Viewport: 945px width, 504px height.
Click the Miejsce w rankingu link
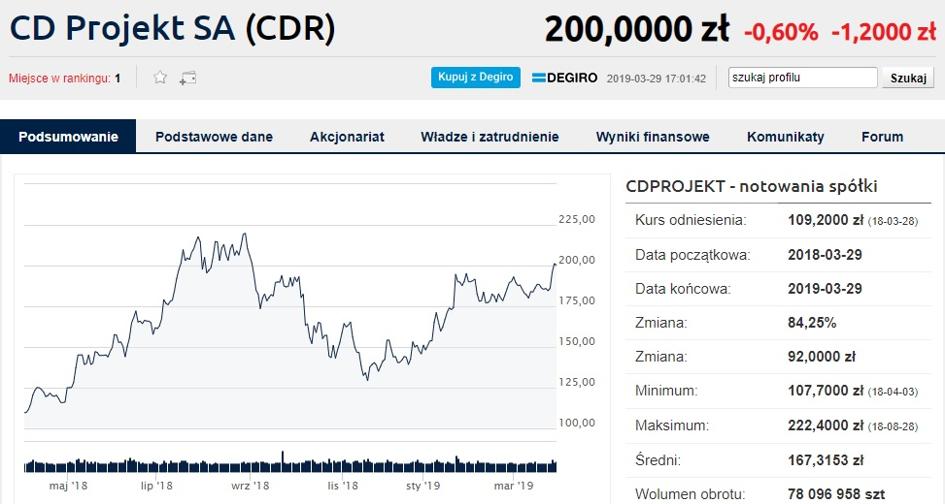point(64,78)
